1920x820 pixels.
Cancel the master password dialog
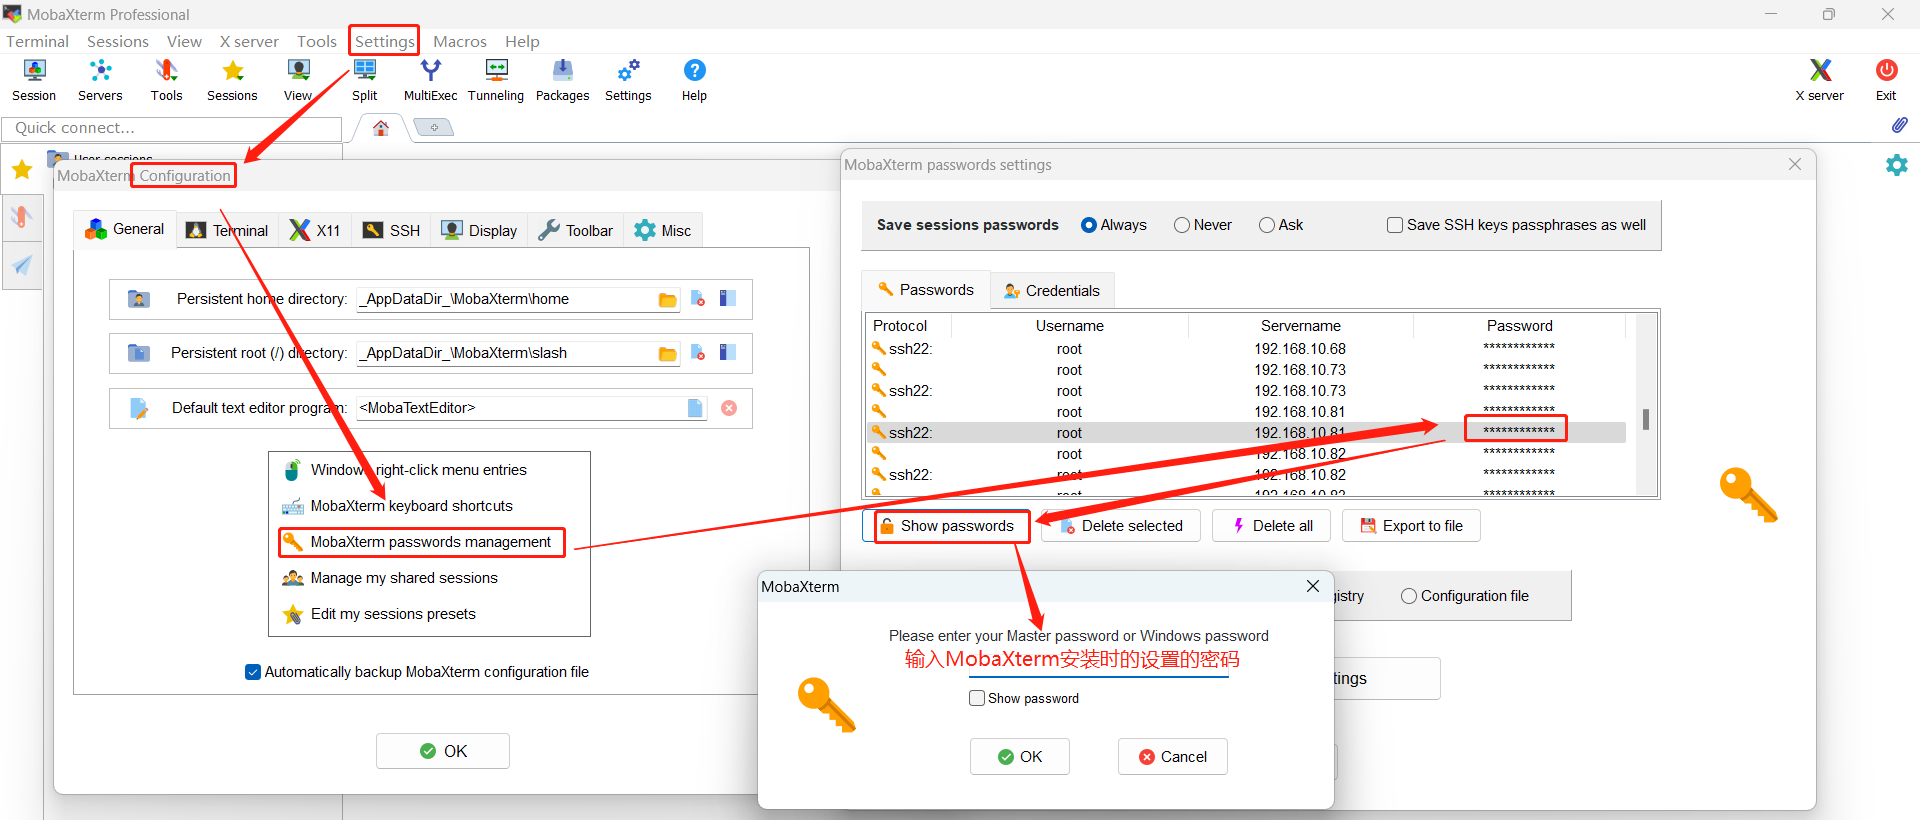tap(1173, 757)
